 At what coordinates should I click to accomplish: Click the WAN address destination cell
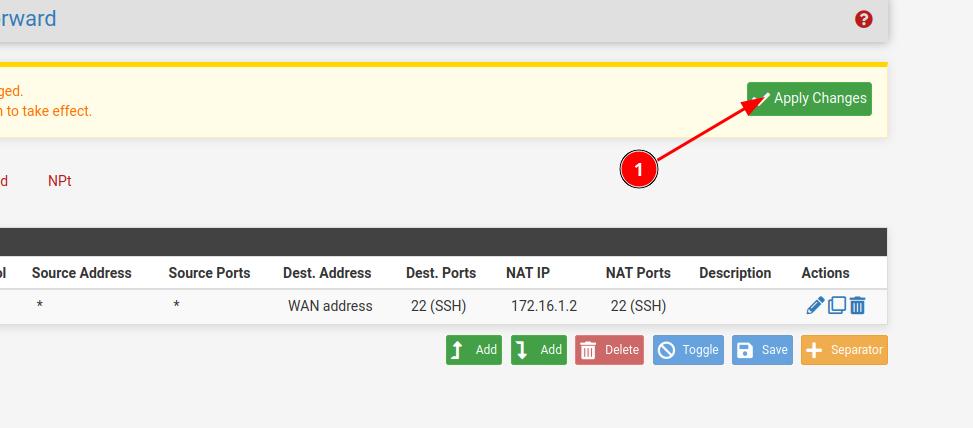330,306
